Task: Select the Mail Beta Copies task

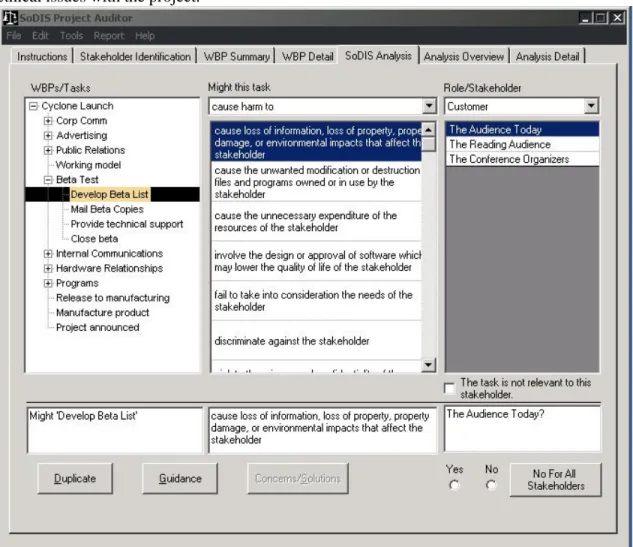Action: pyautogui.click(x=107, y=209)
